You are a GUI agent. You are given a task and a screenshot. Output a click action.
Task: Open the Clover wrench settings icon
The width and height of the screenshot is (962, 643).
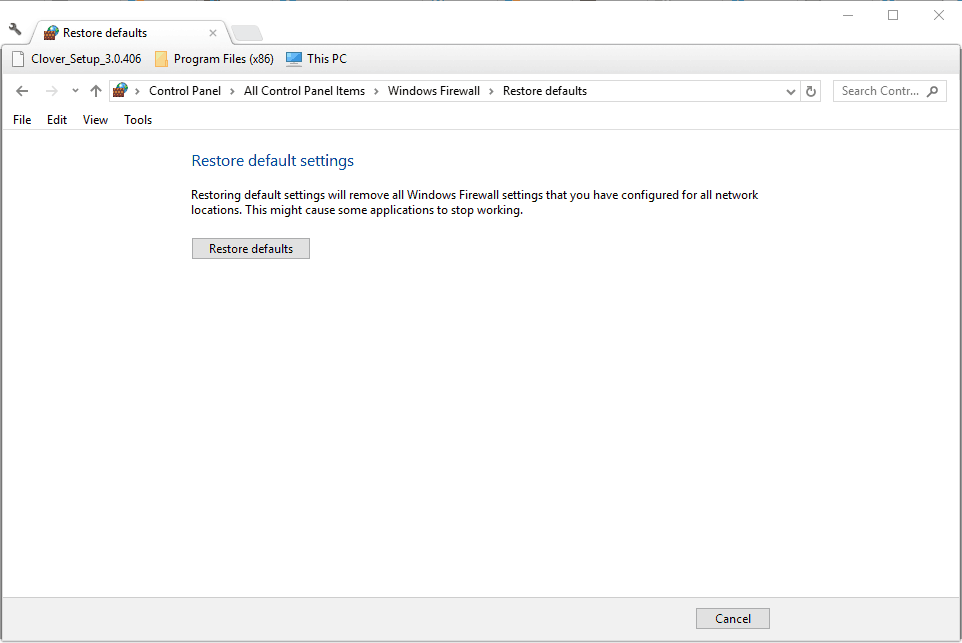[15, 29]
